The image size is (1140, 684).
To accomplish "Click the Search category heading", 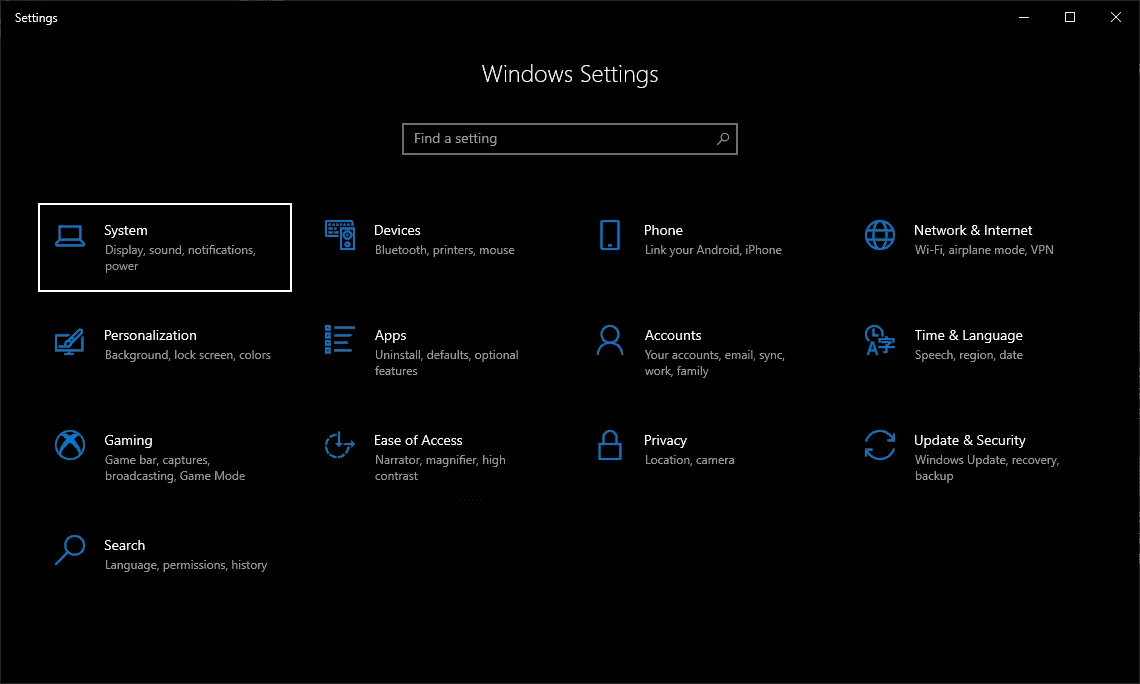I will point(124,545).
